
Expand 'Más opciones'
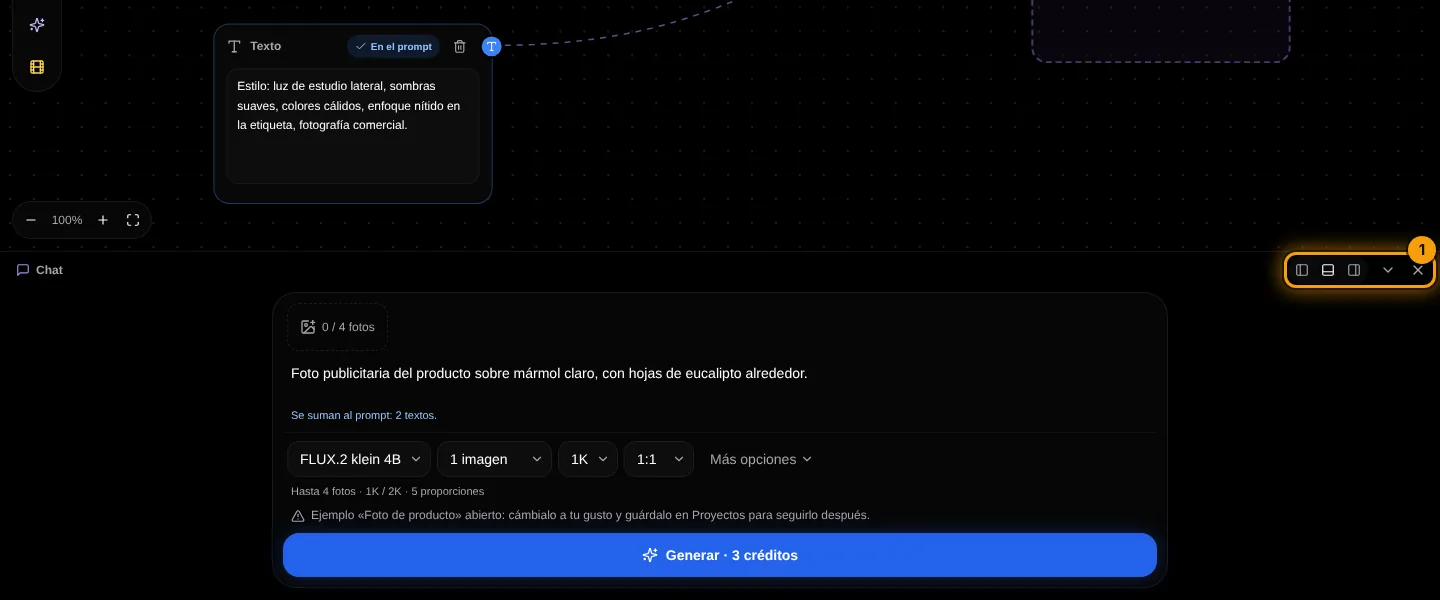tap(761, 459)
